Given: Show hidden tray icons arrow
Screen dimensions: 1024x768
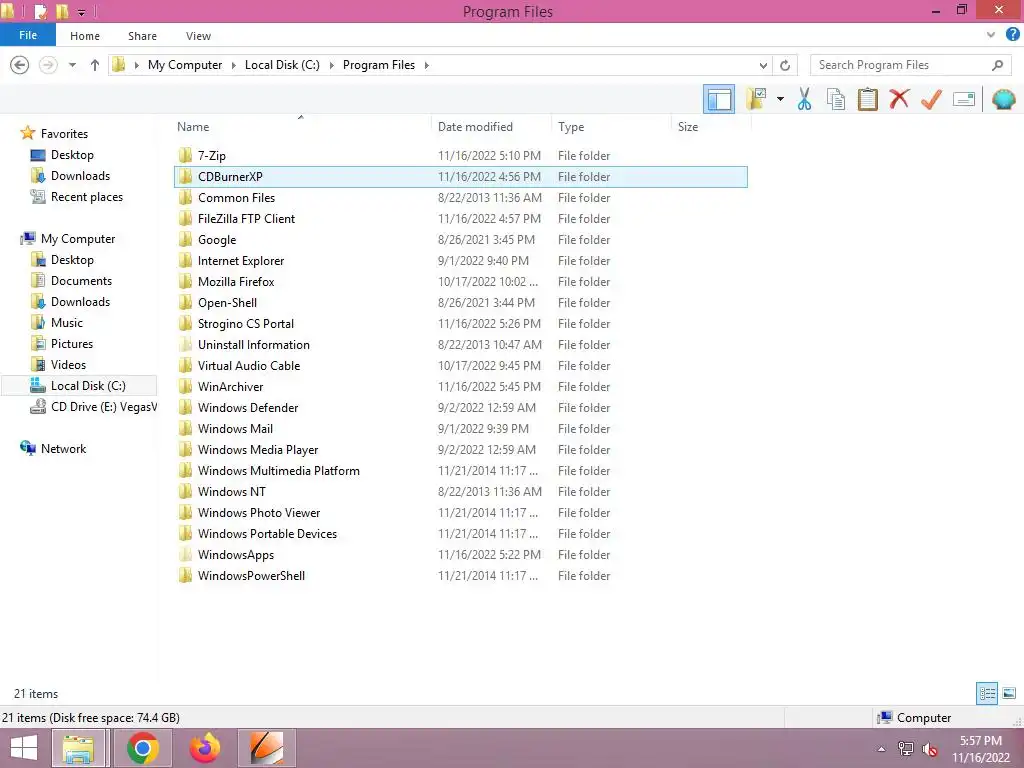Looking at the screenshot, I should 882,749.
